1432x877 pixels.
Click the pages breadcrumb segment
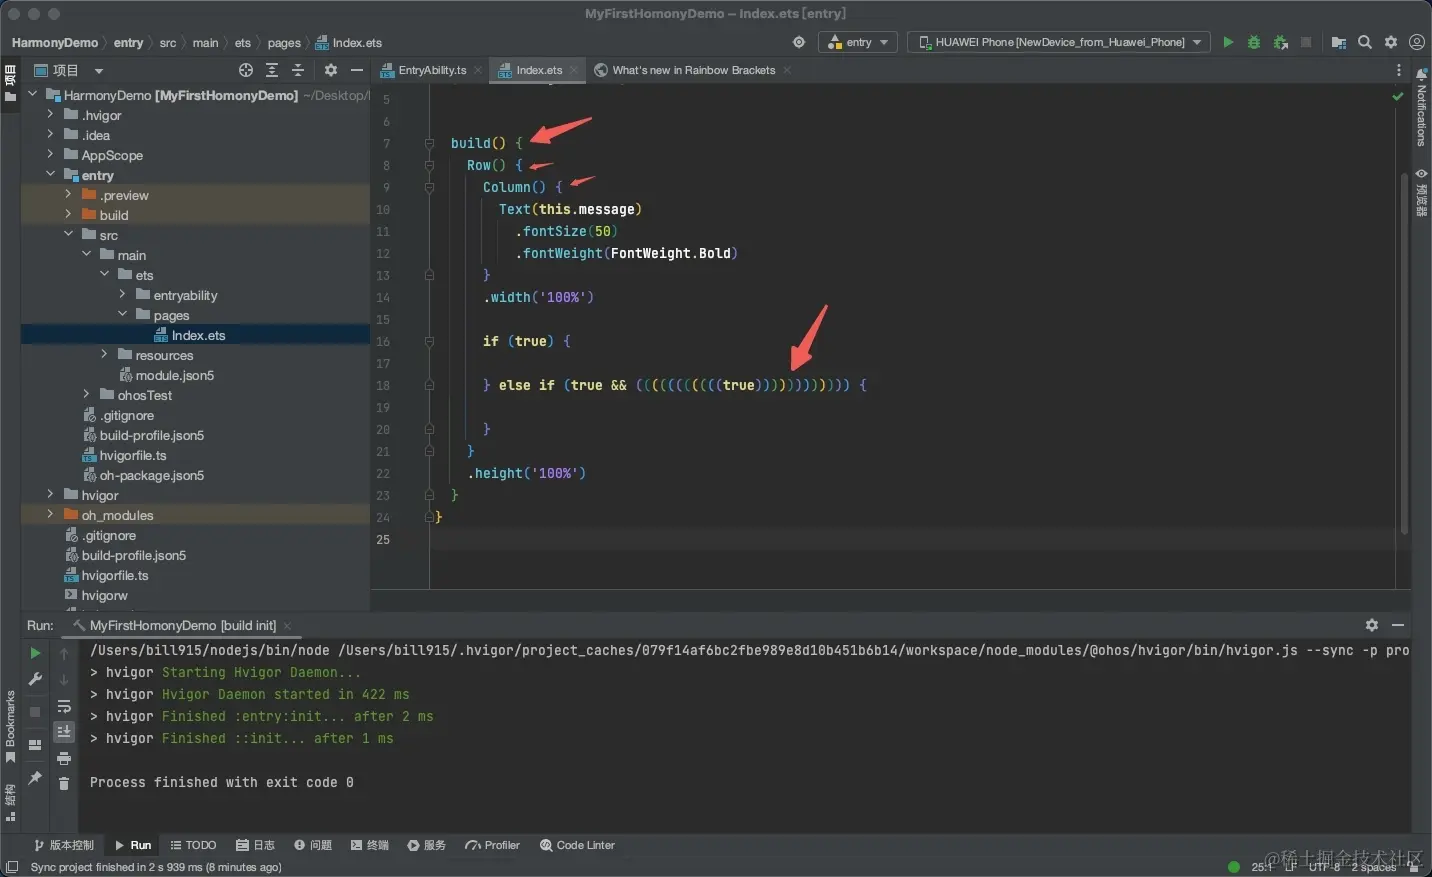(284, 43)
